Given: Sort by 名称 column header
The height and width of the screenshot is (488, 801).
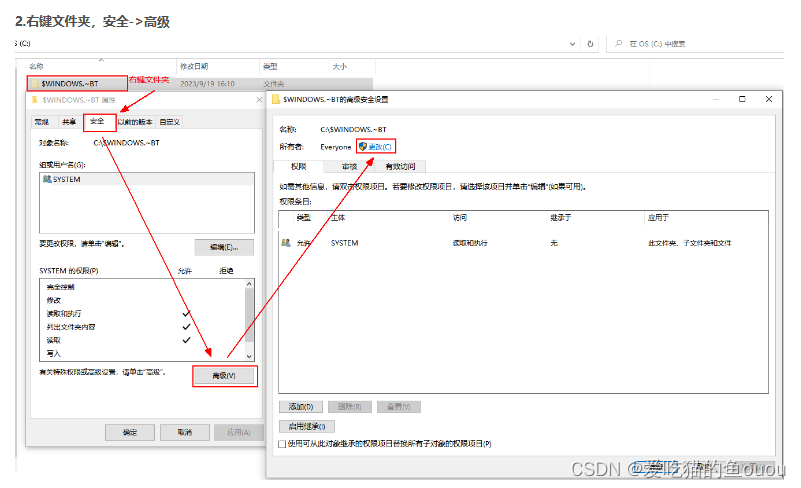Looking at the screenshot, I should pyautogui.click(x=36, y=66).
